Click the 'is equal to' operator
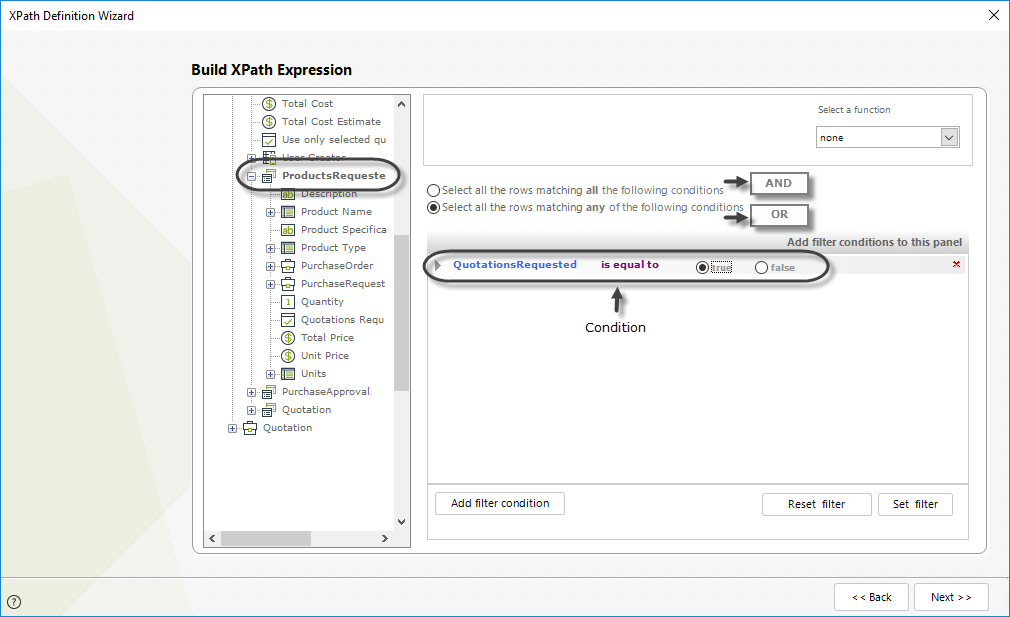This screenshot has height=617, width=1010. (x=630, y=265)
